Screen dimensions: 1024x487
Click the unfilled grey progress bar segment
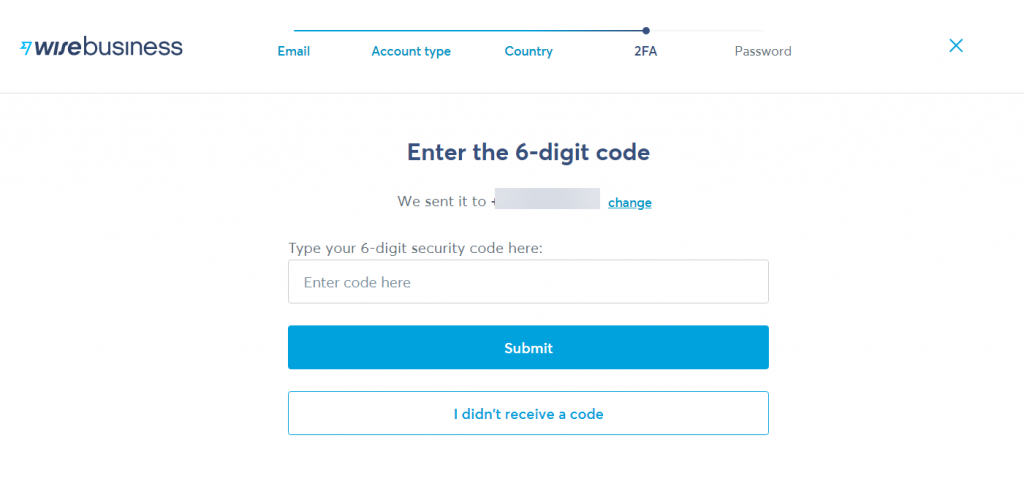coord(706,31)
